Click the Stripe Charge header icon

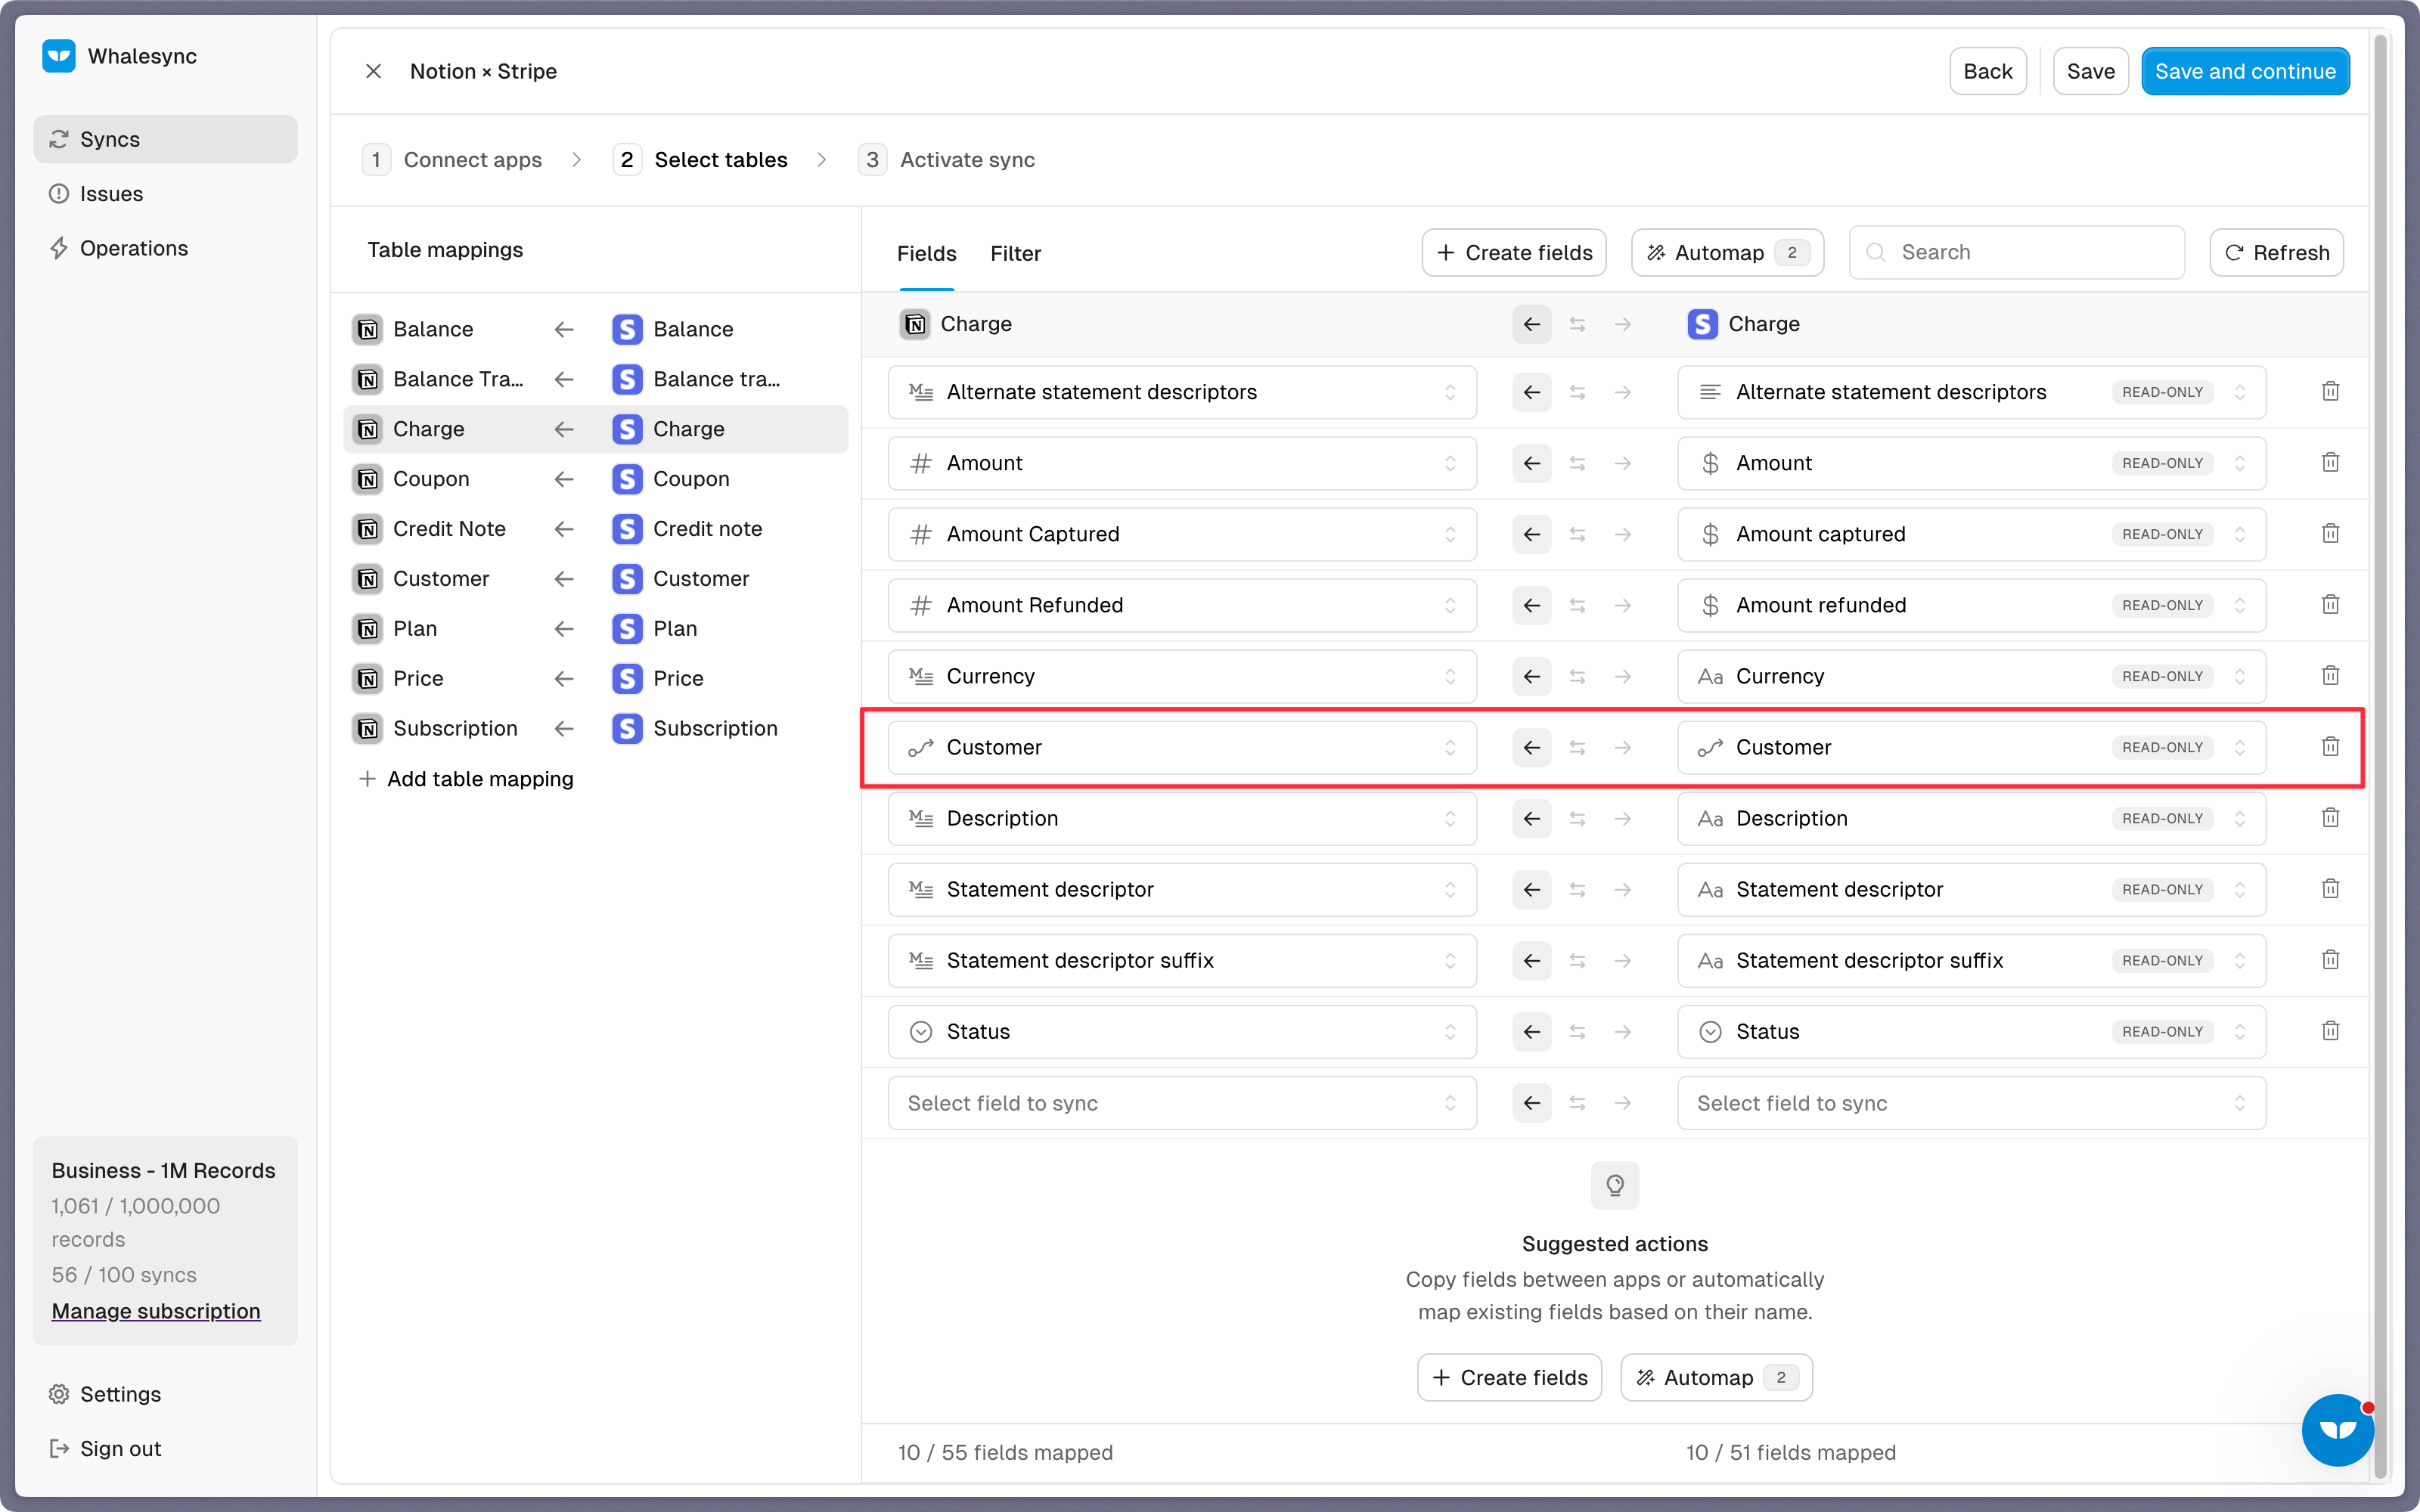(1702, 324)
